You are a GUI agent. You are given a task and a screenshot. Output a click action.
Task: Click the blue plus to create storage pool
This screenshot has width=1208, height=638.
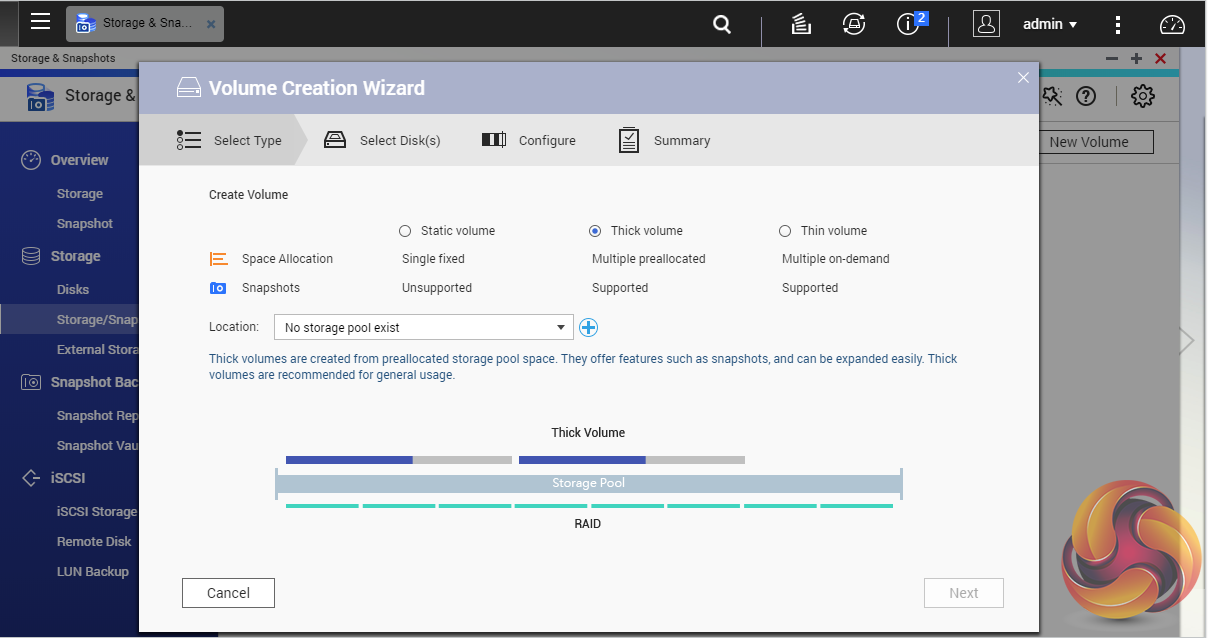click(x=588, y=327)
